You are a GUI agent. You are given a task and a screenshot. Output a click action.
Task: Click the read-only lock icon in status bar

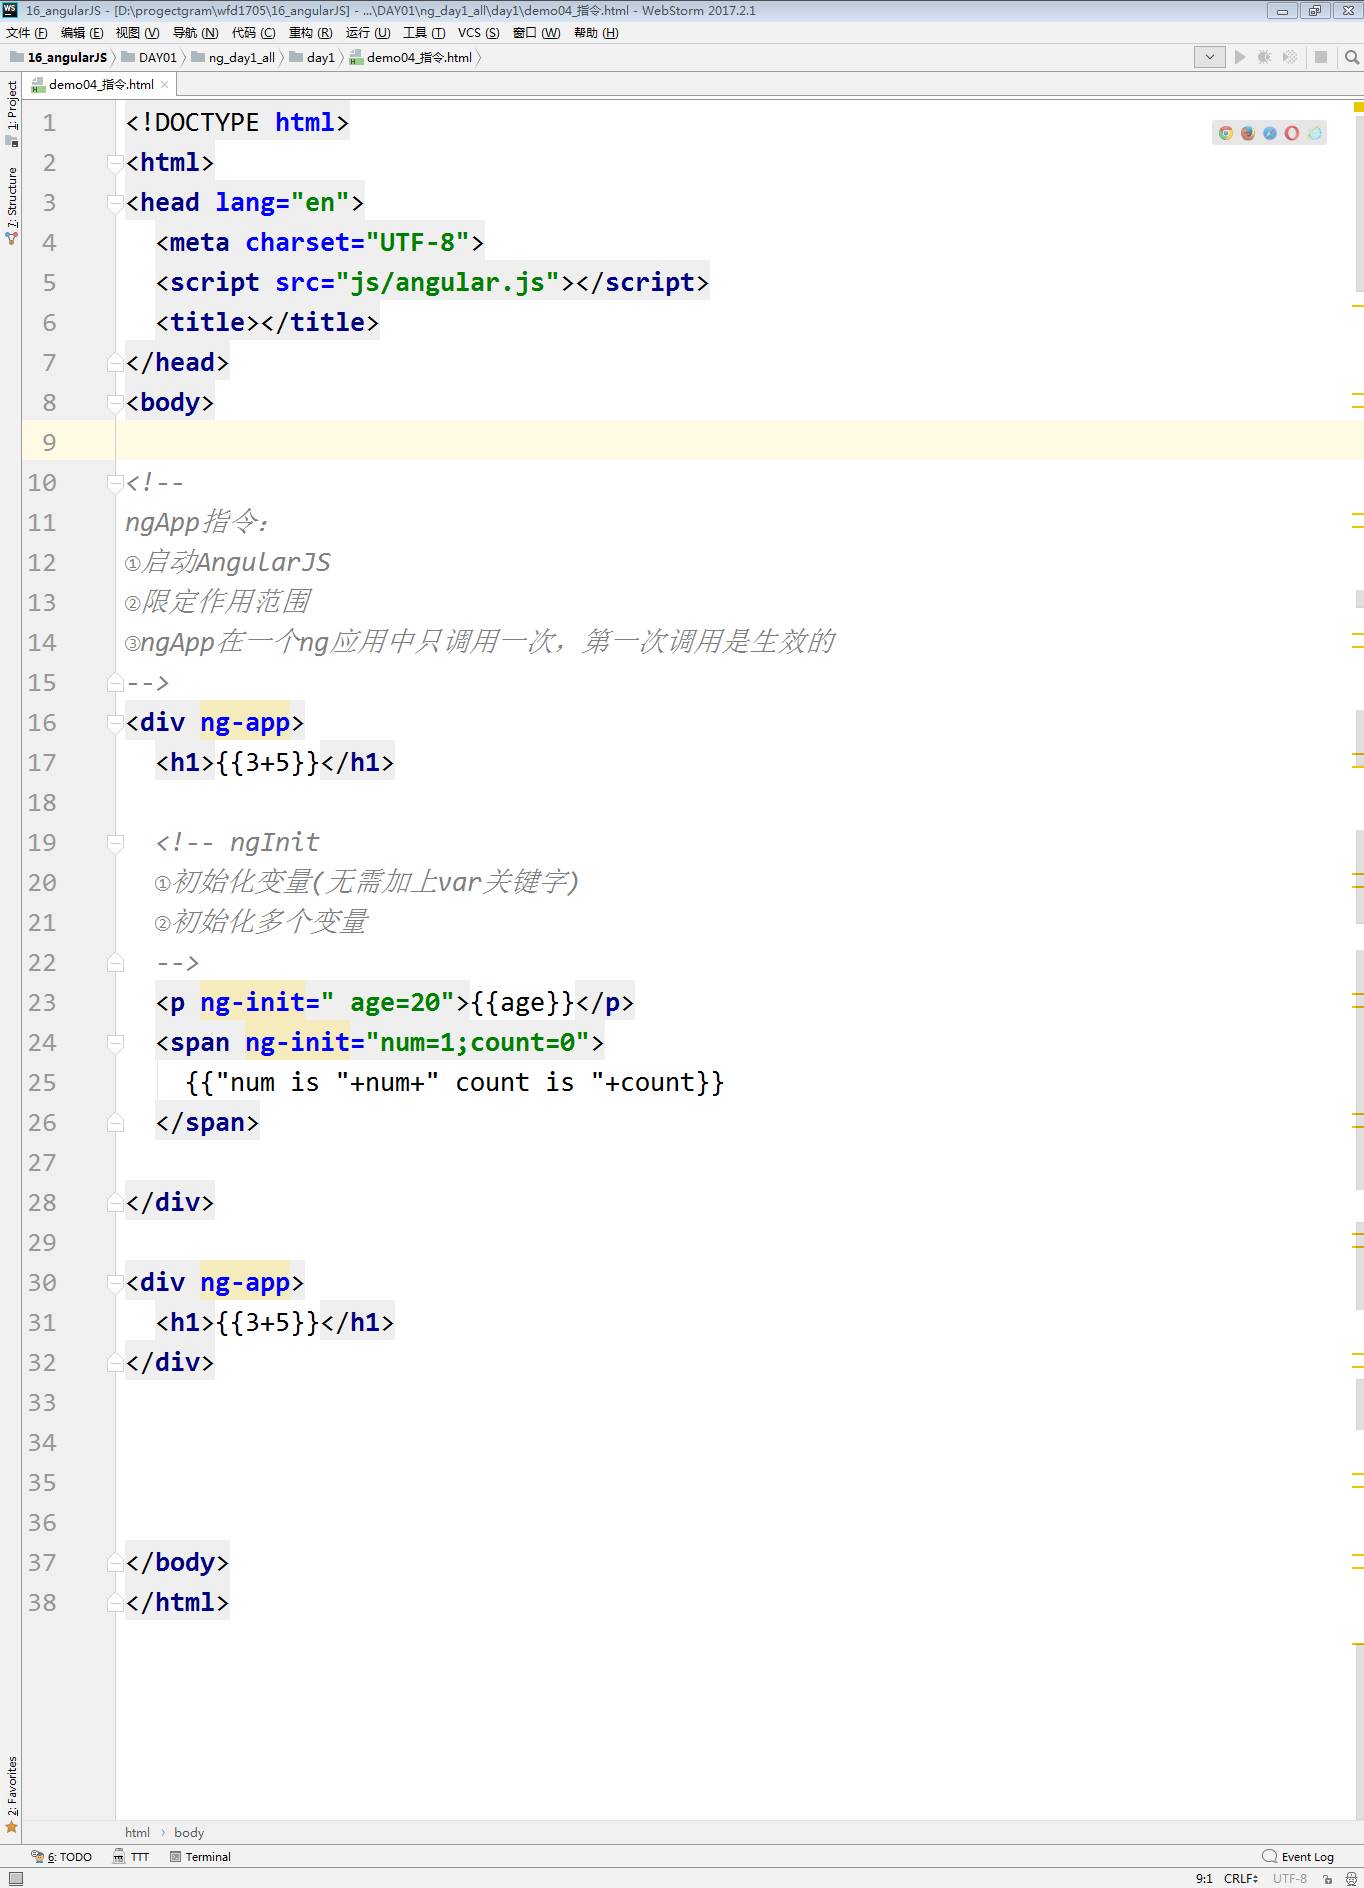click(1327, 1879)
